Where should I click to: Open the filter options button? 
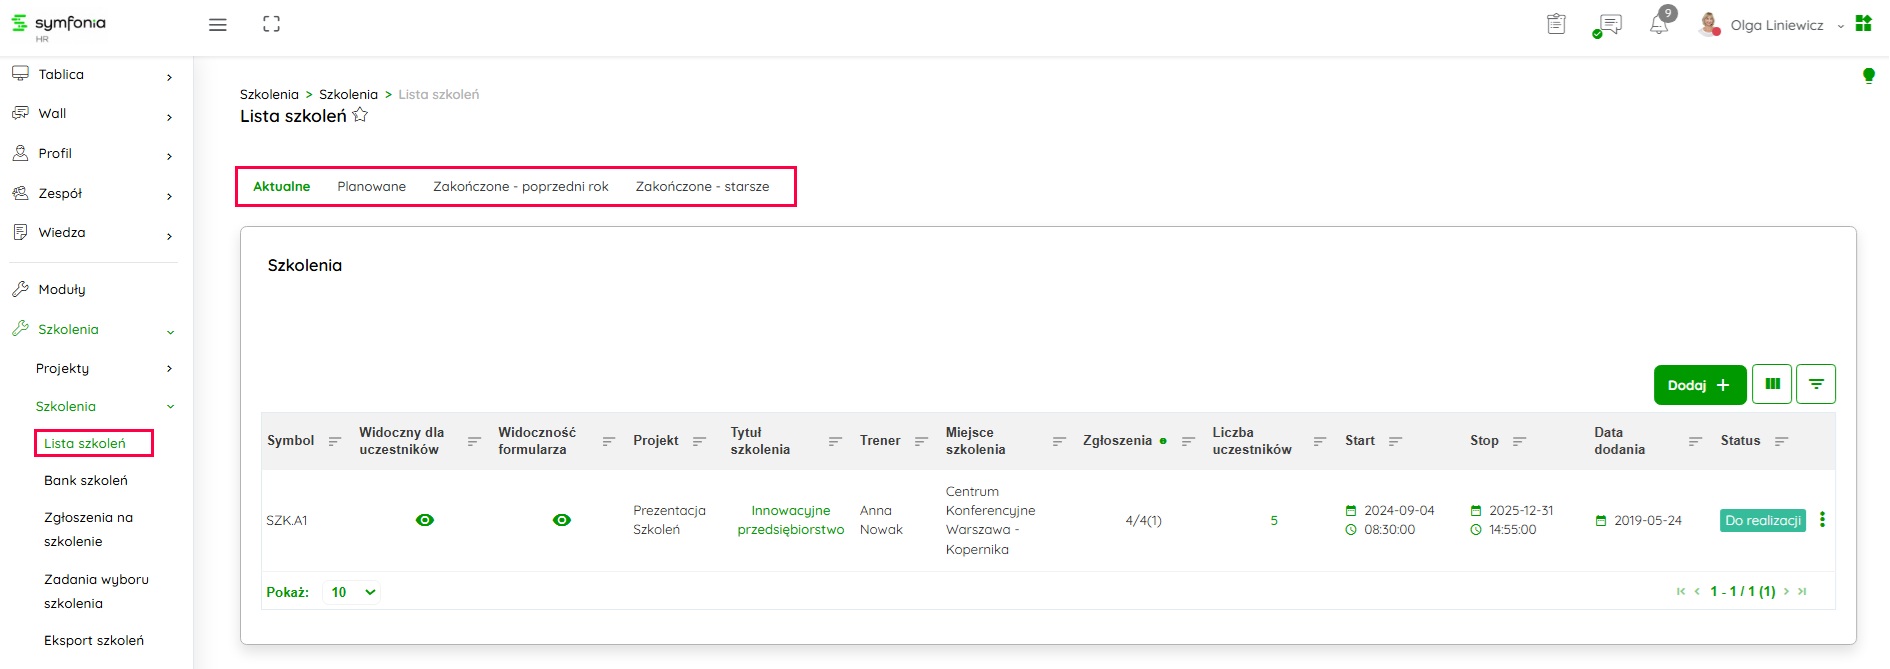click(1815, 384)
